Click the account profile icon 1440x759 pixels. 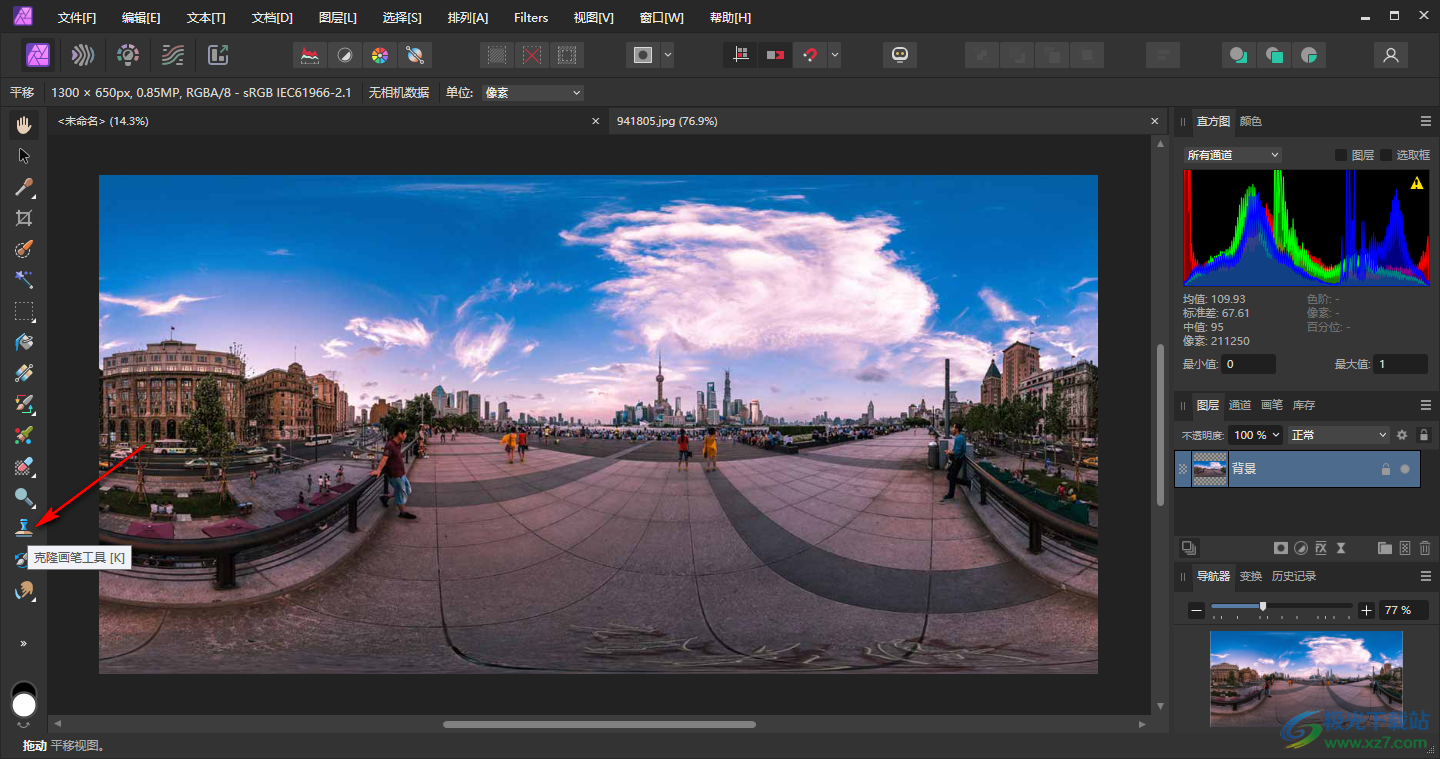(1390, 55)
